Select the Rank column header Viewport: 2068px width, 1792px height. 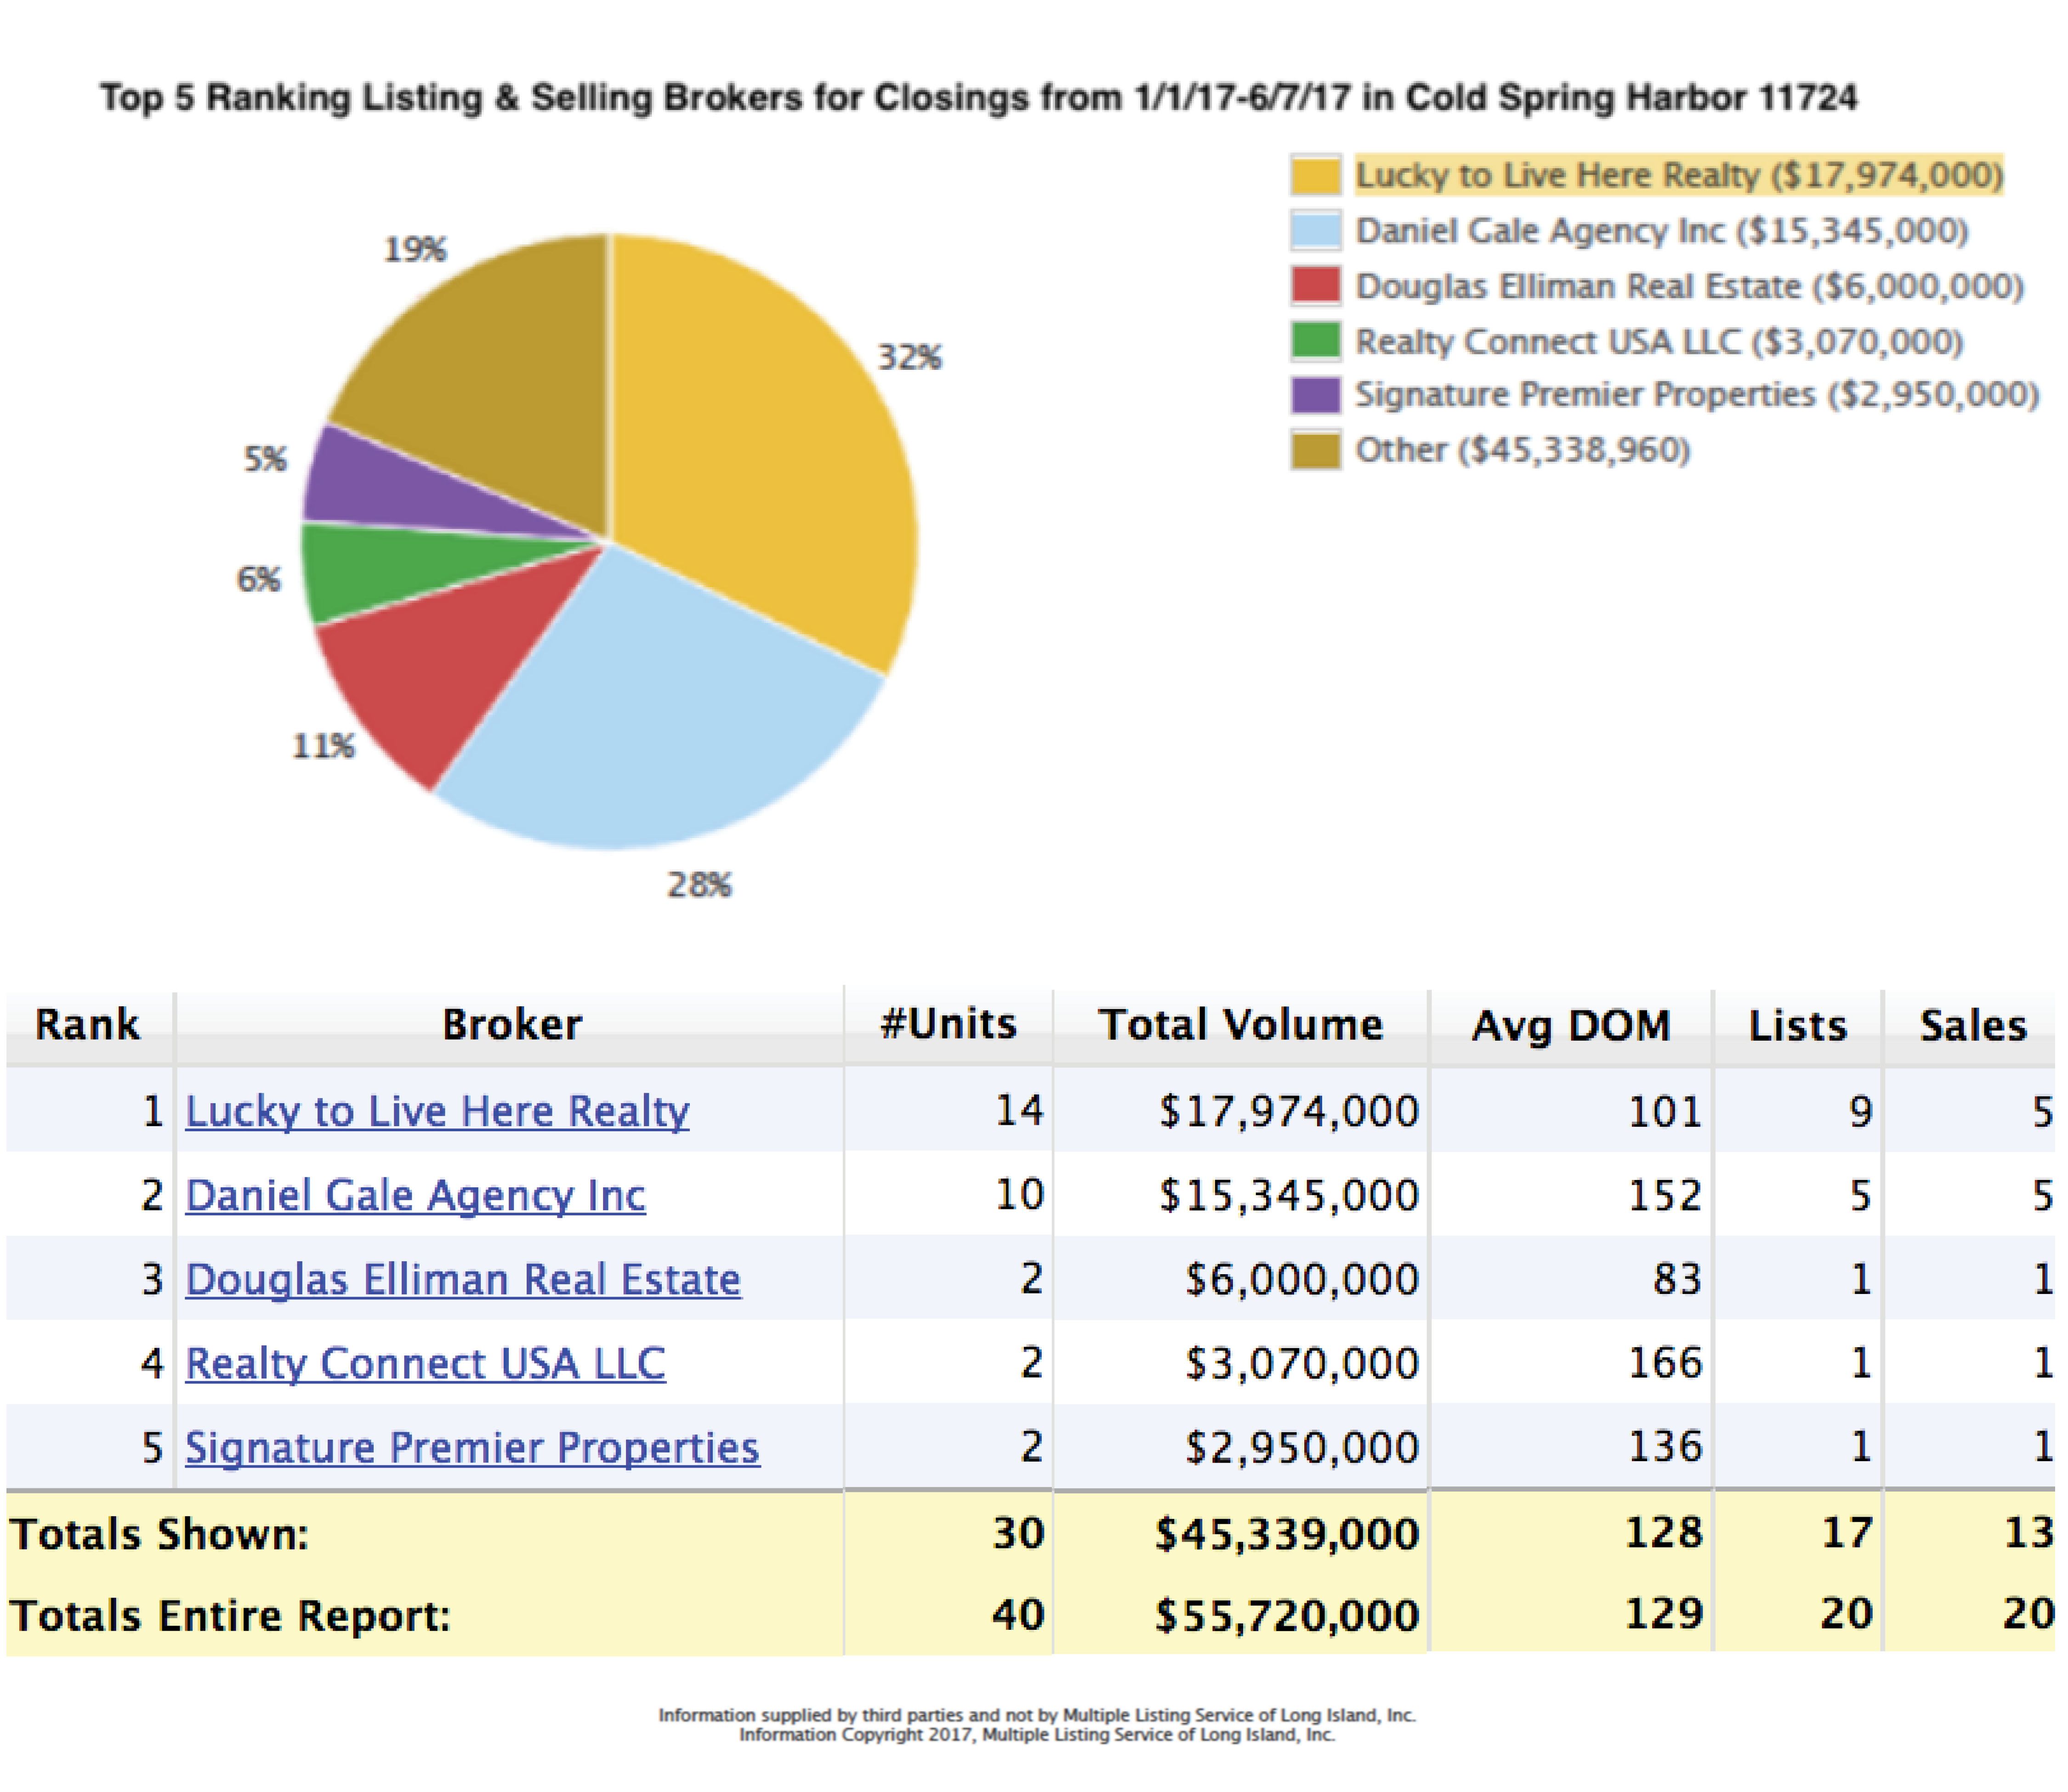click(x=88, y=1025)
